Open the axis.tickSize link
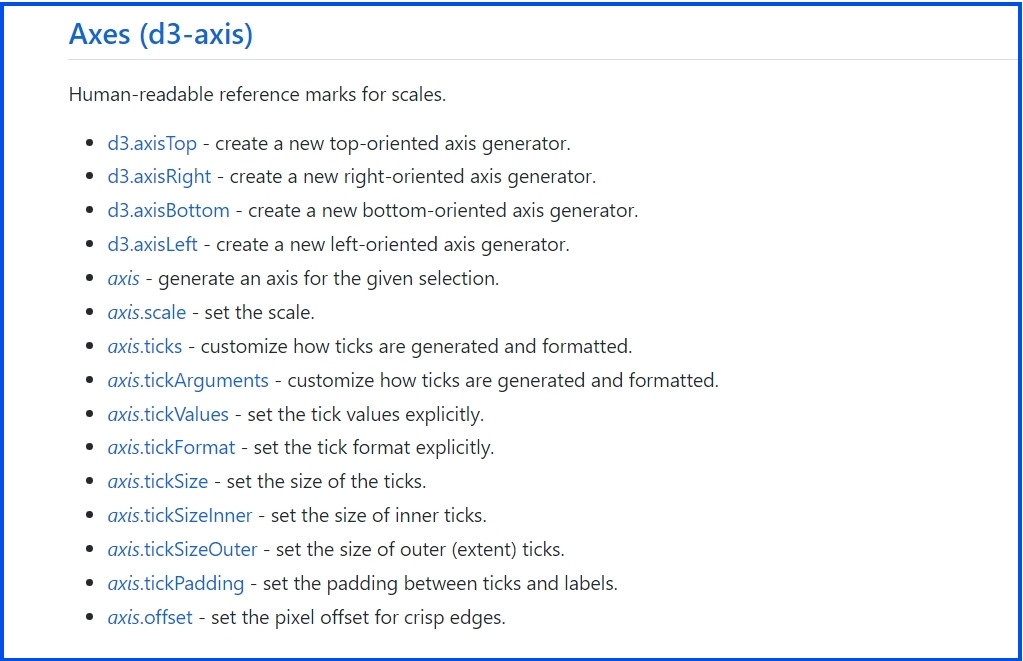This screenshot has height=661, width=1023. pyautogui.click(x=157, y=481)
